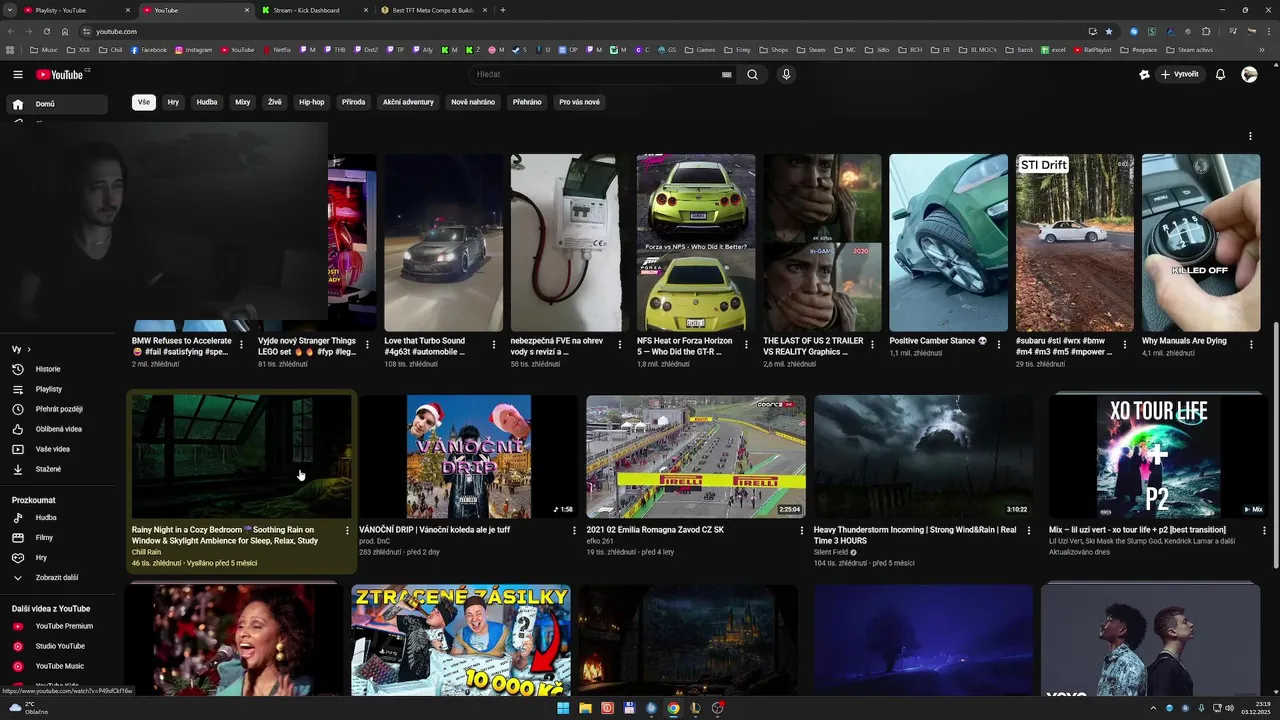The width and height of the screenshot is (1280, 720).
Task: Switch to Best TFT Meta Comps tab
Action: coord(433,10)
